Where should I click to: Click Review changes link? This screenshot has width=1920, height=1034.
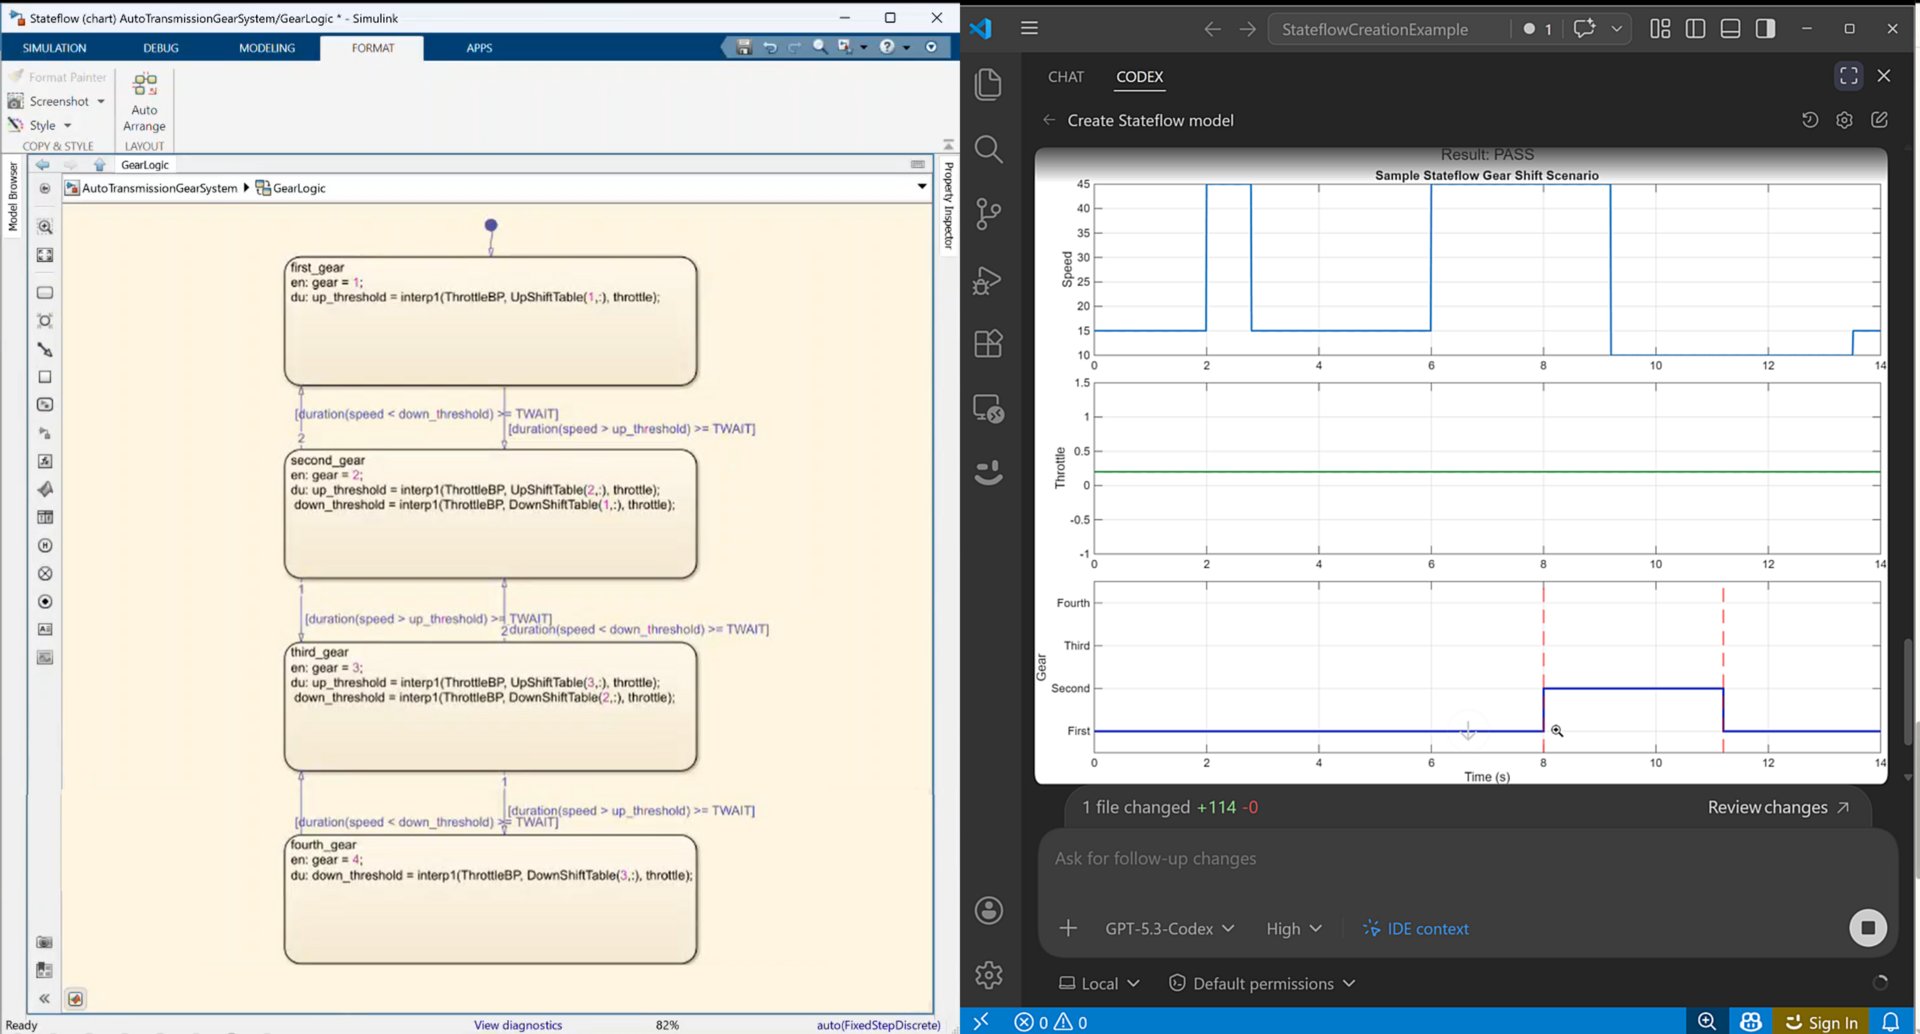1778,807
